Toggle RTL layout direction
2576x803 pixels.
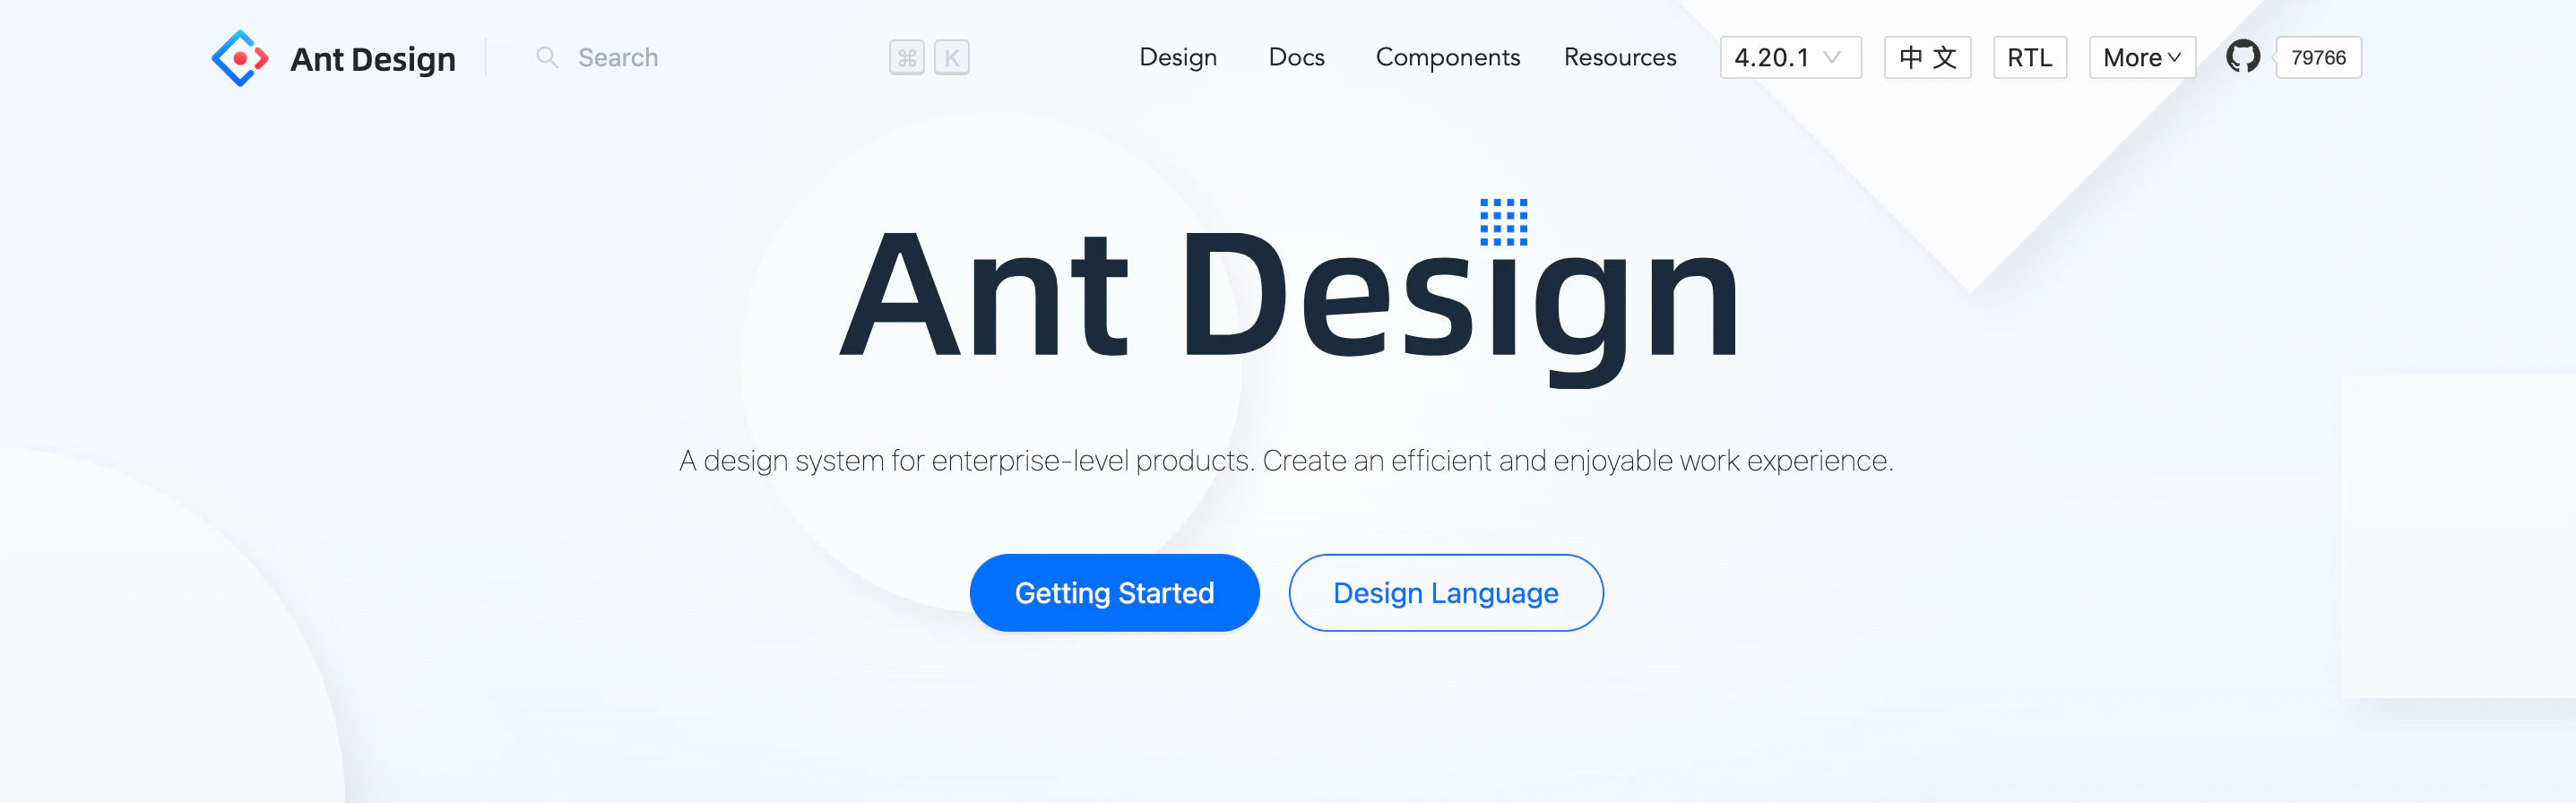click(x=2029, y=57)
